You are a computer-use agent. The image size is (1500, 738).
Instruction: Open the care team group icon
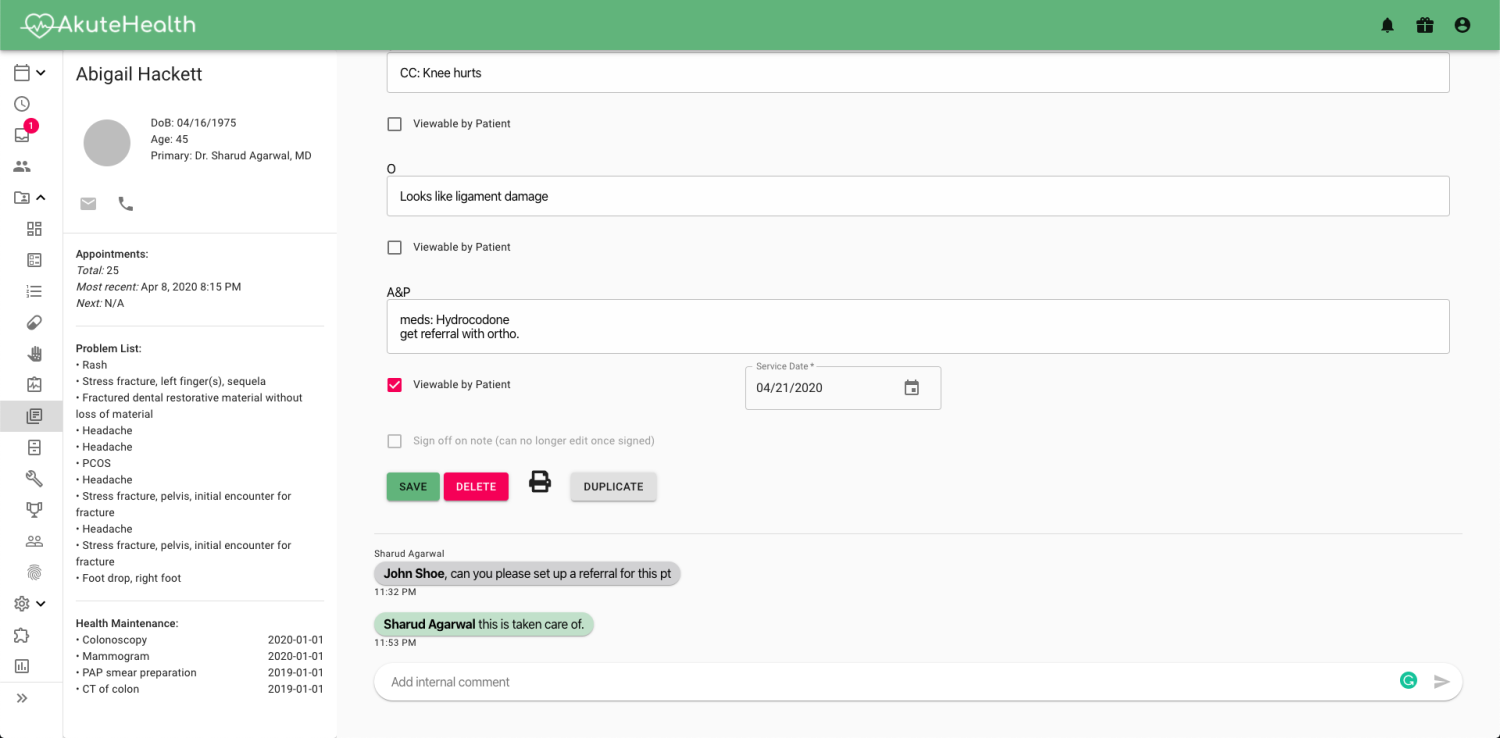click(x=34, y=541)
